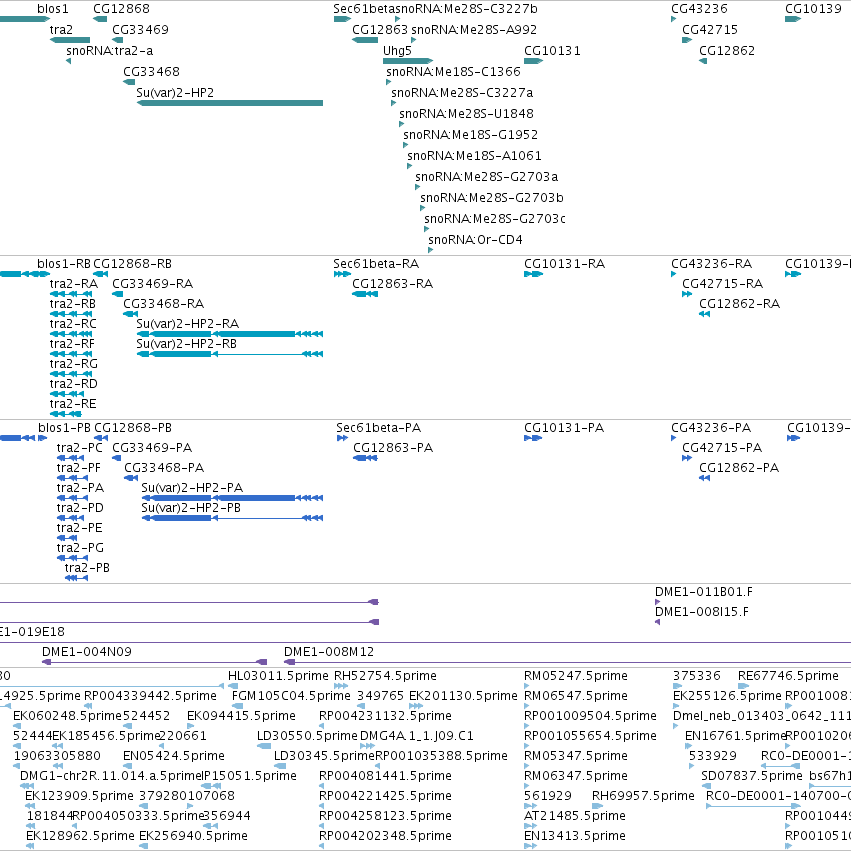851x851 pixels.
Task: Click the CG33469 gene label
Action: point(140,30)
